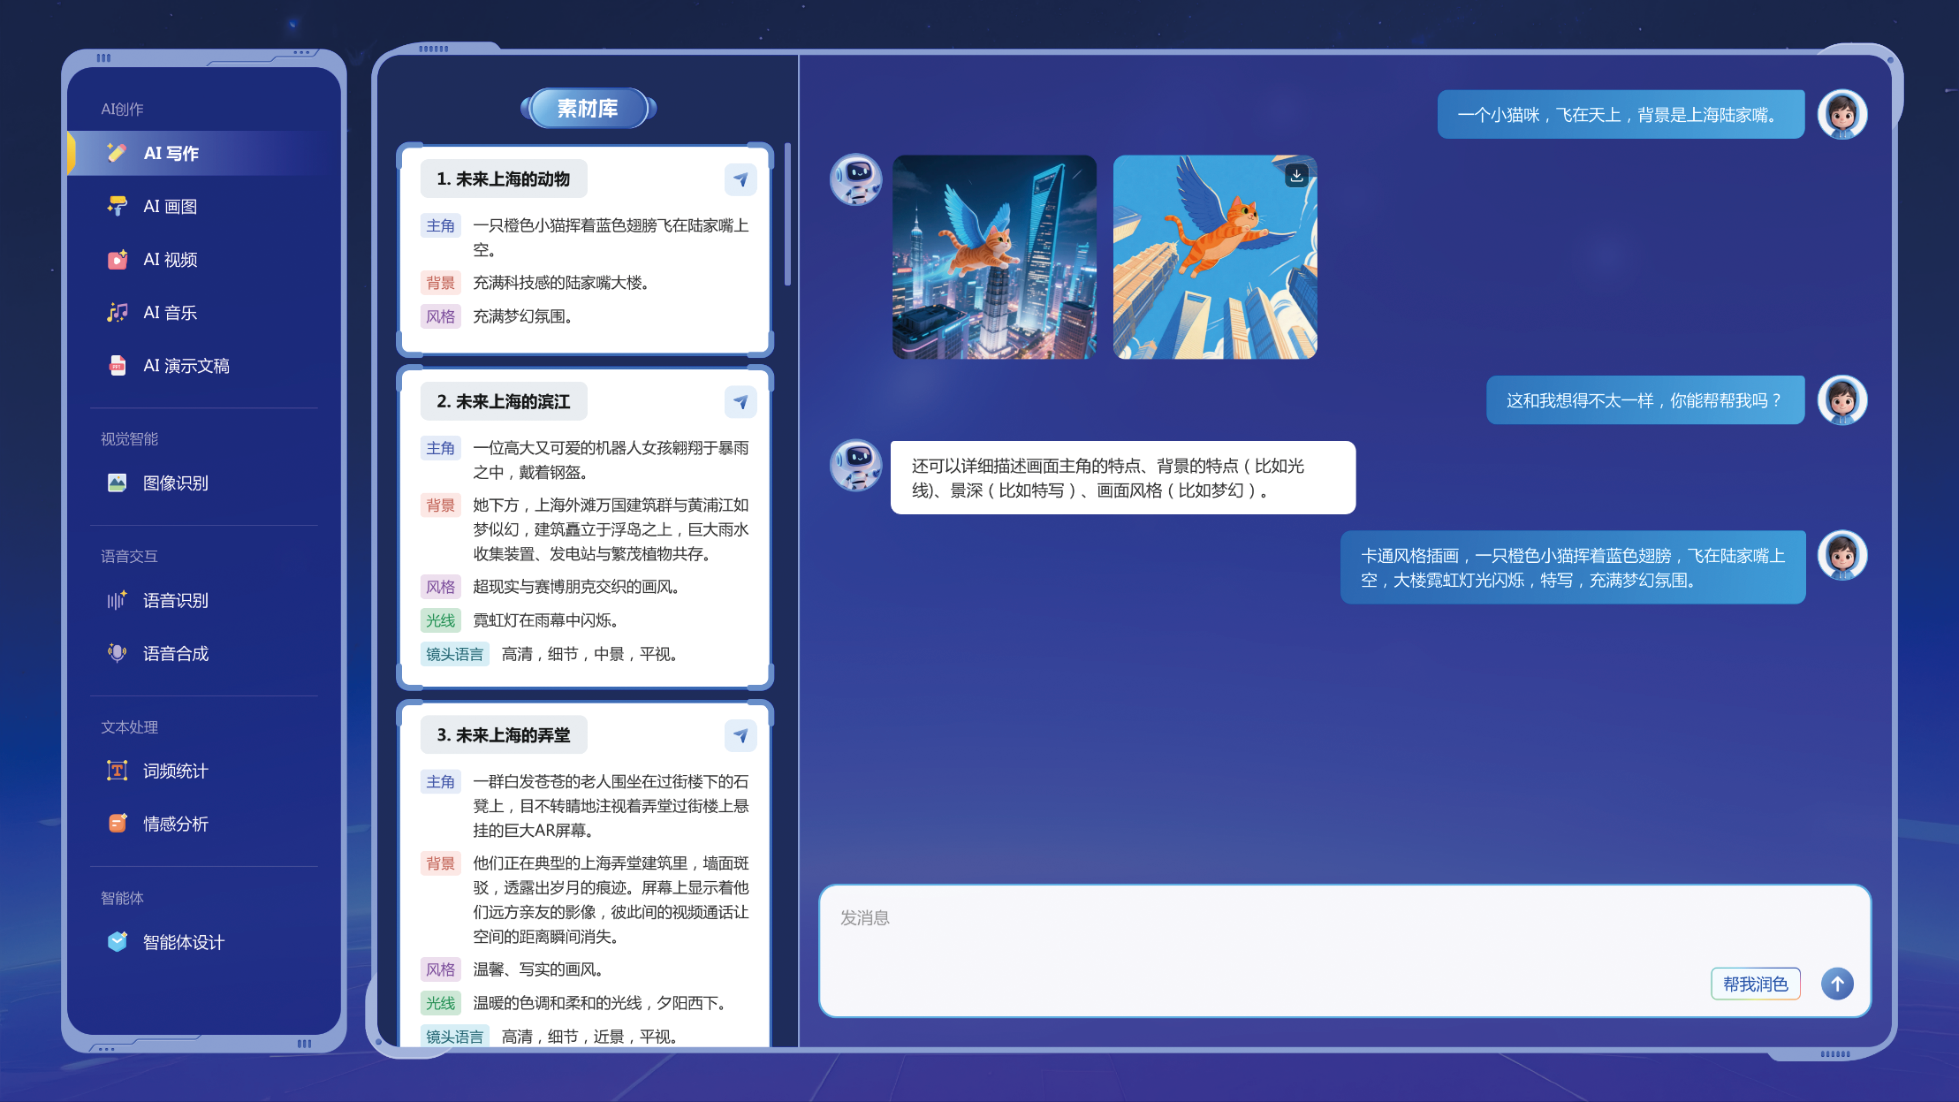Screen dimensions: 1959x1102
Task: Go to 情感分析 label in sidebar
Action: click(176, 824)
